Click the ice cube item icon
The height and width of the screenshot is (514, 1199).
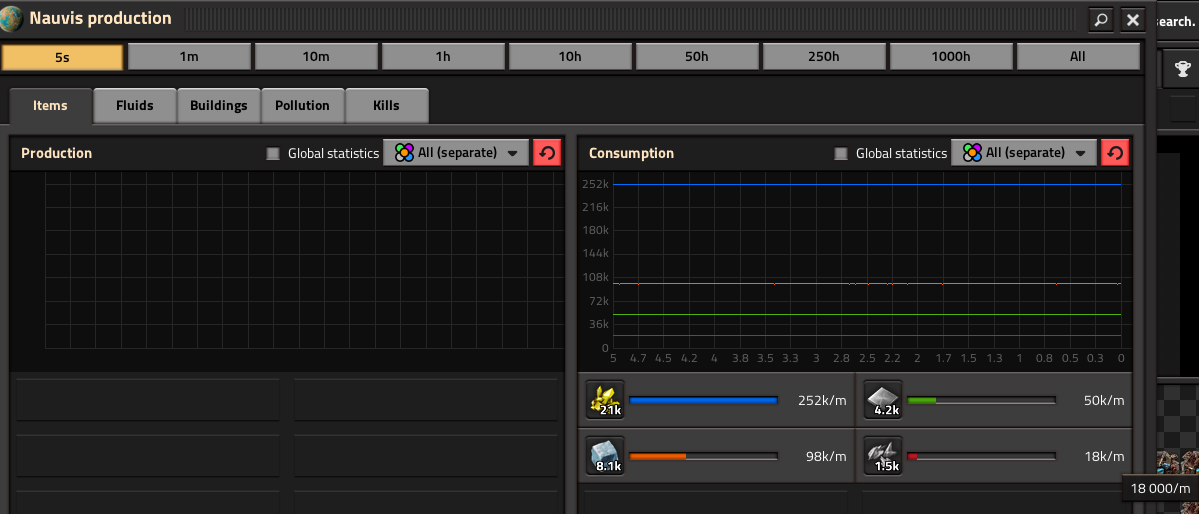[606, 456]
